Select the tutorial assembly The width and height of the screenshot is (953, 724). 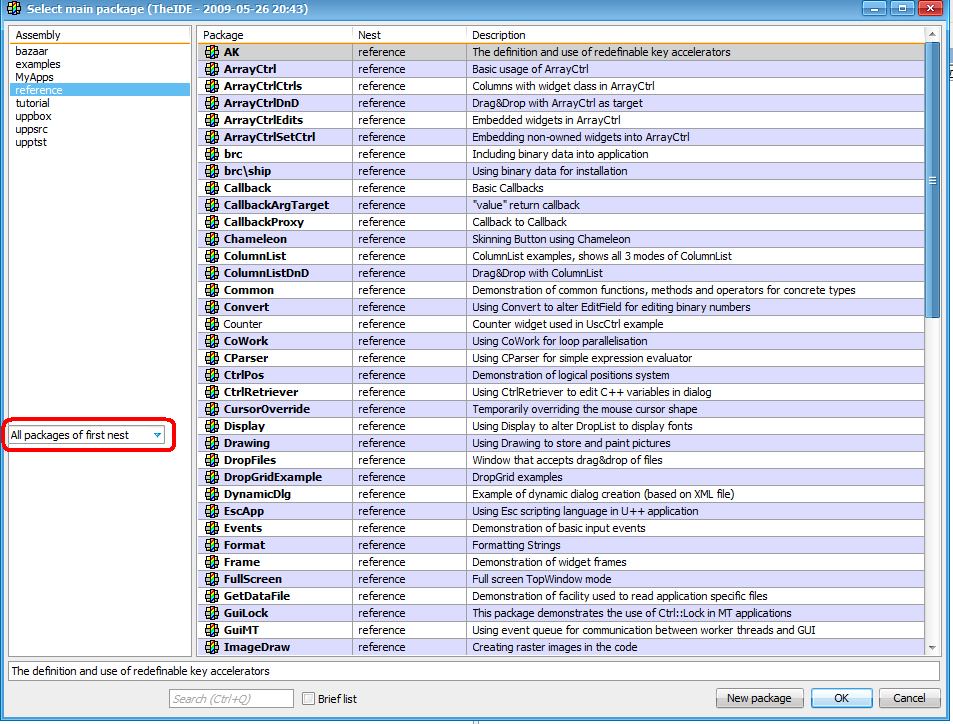click(x=33, y=103)
